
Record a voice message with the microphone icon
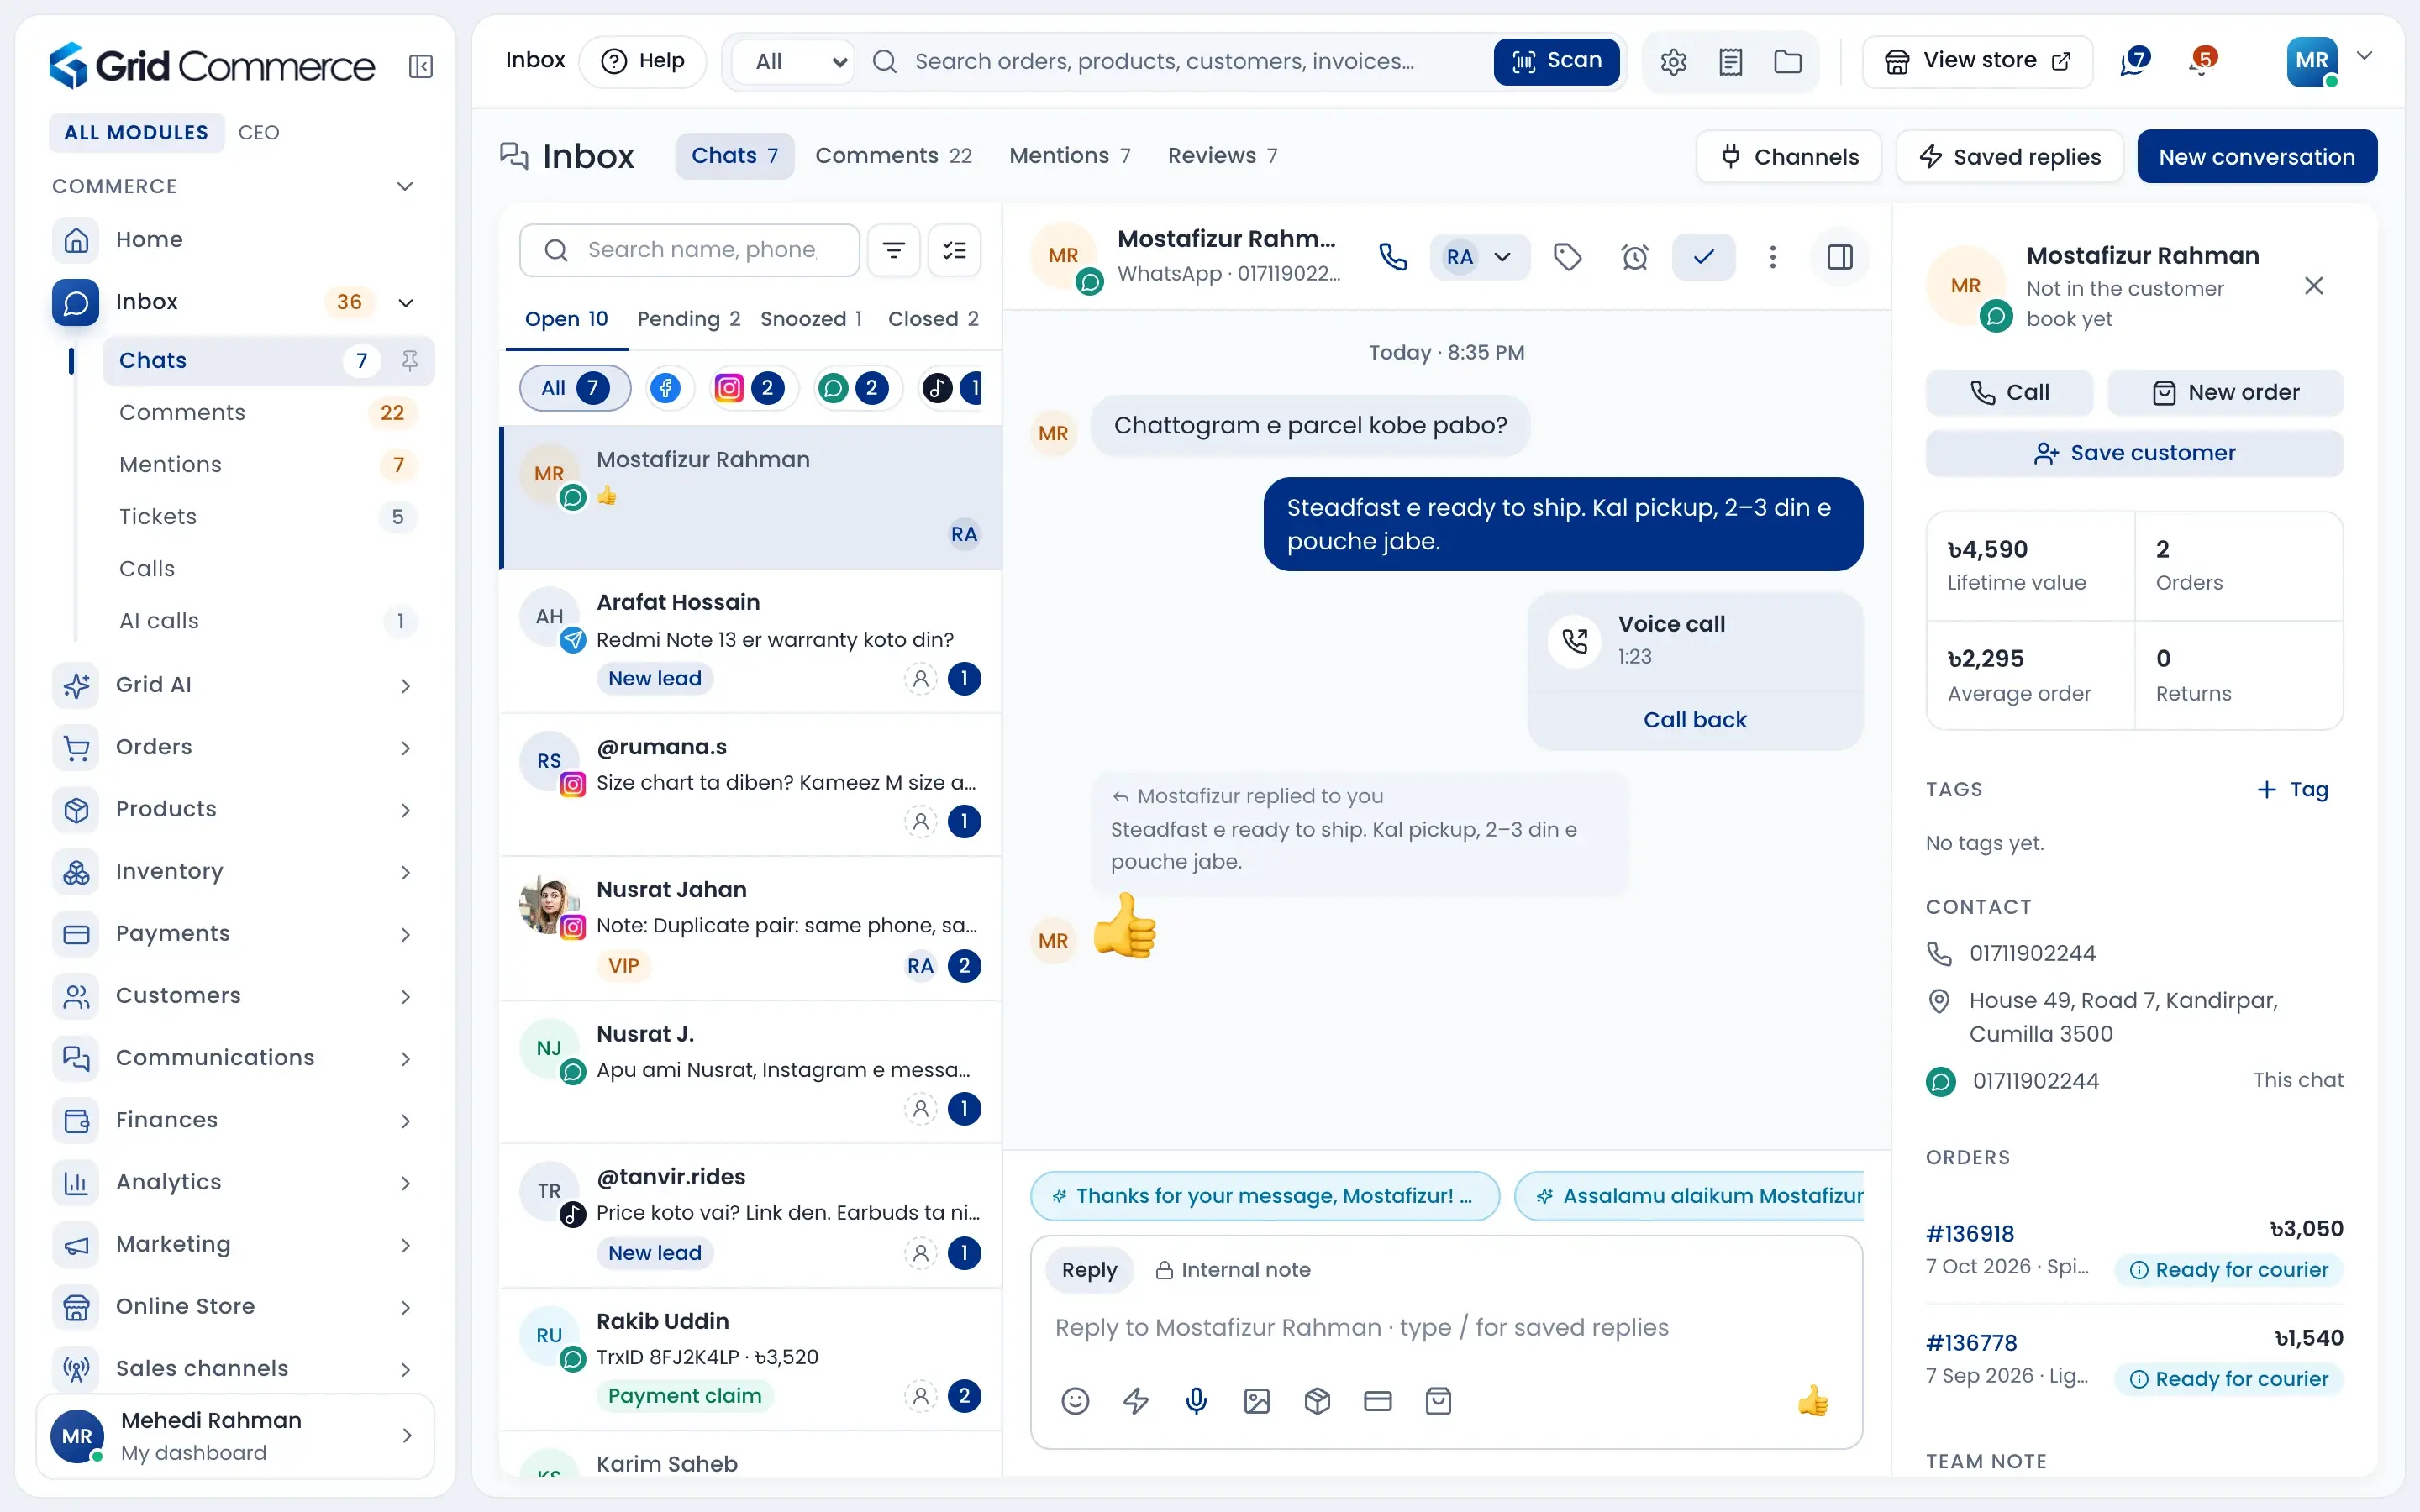pyautogui.click(x=1196, y=1401)
